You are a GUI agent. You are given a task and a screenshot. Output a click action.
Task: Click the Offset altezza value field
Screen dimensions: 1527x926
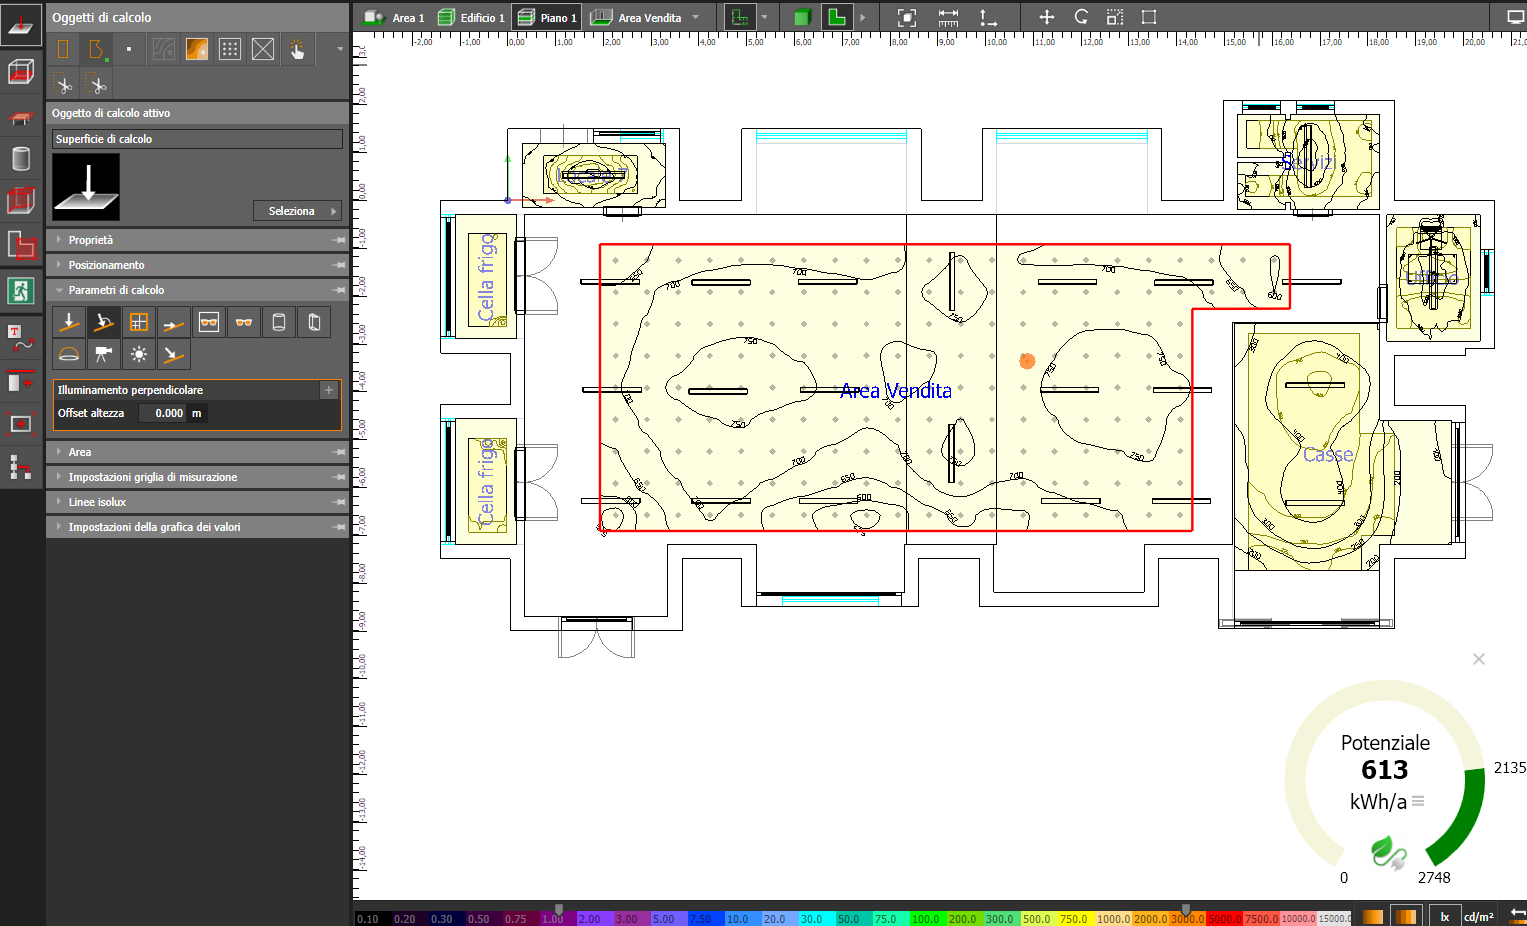coord(163,413)
